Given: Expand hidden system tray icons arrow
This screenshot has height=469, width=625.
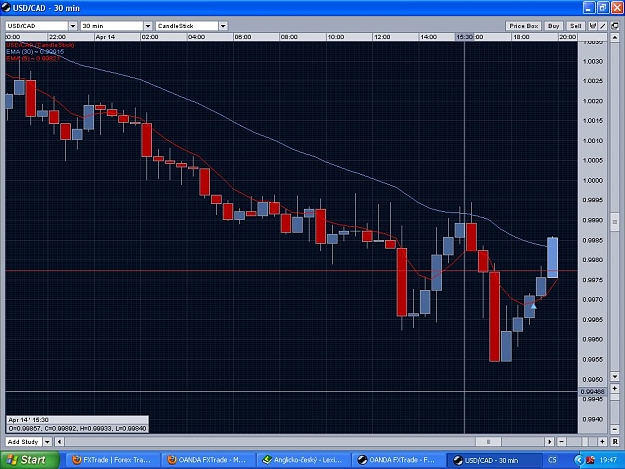Looking at the screenshot, I should click(x=578, y=460).
